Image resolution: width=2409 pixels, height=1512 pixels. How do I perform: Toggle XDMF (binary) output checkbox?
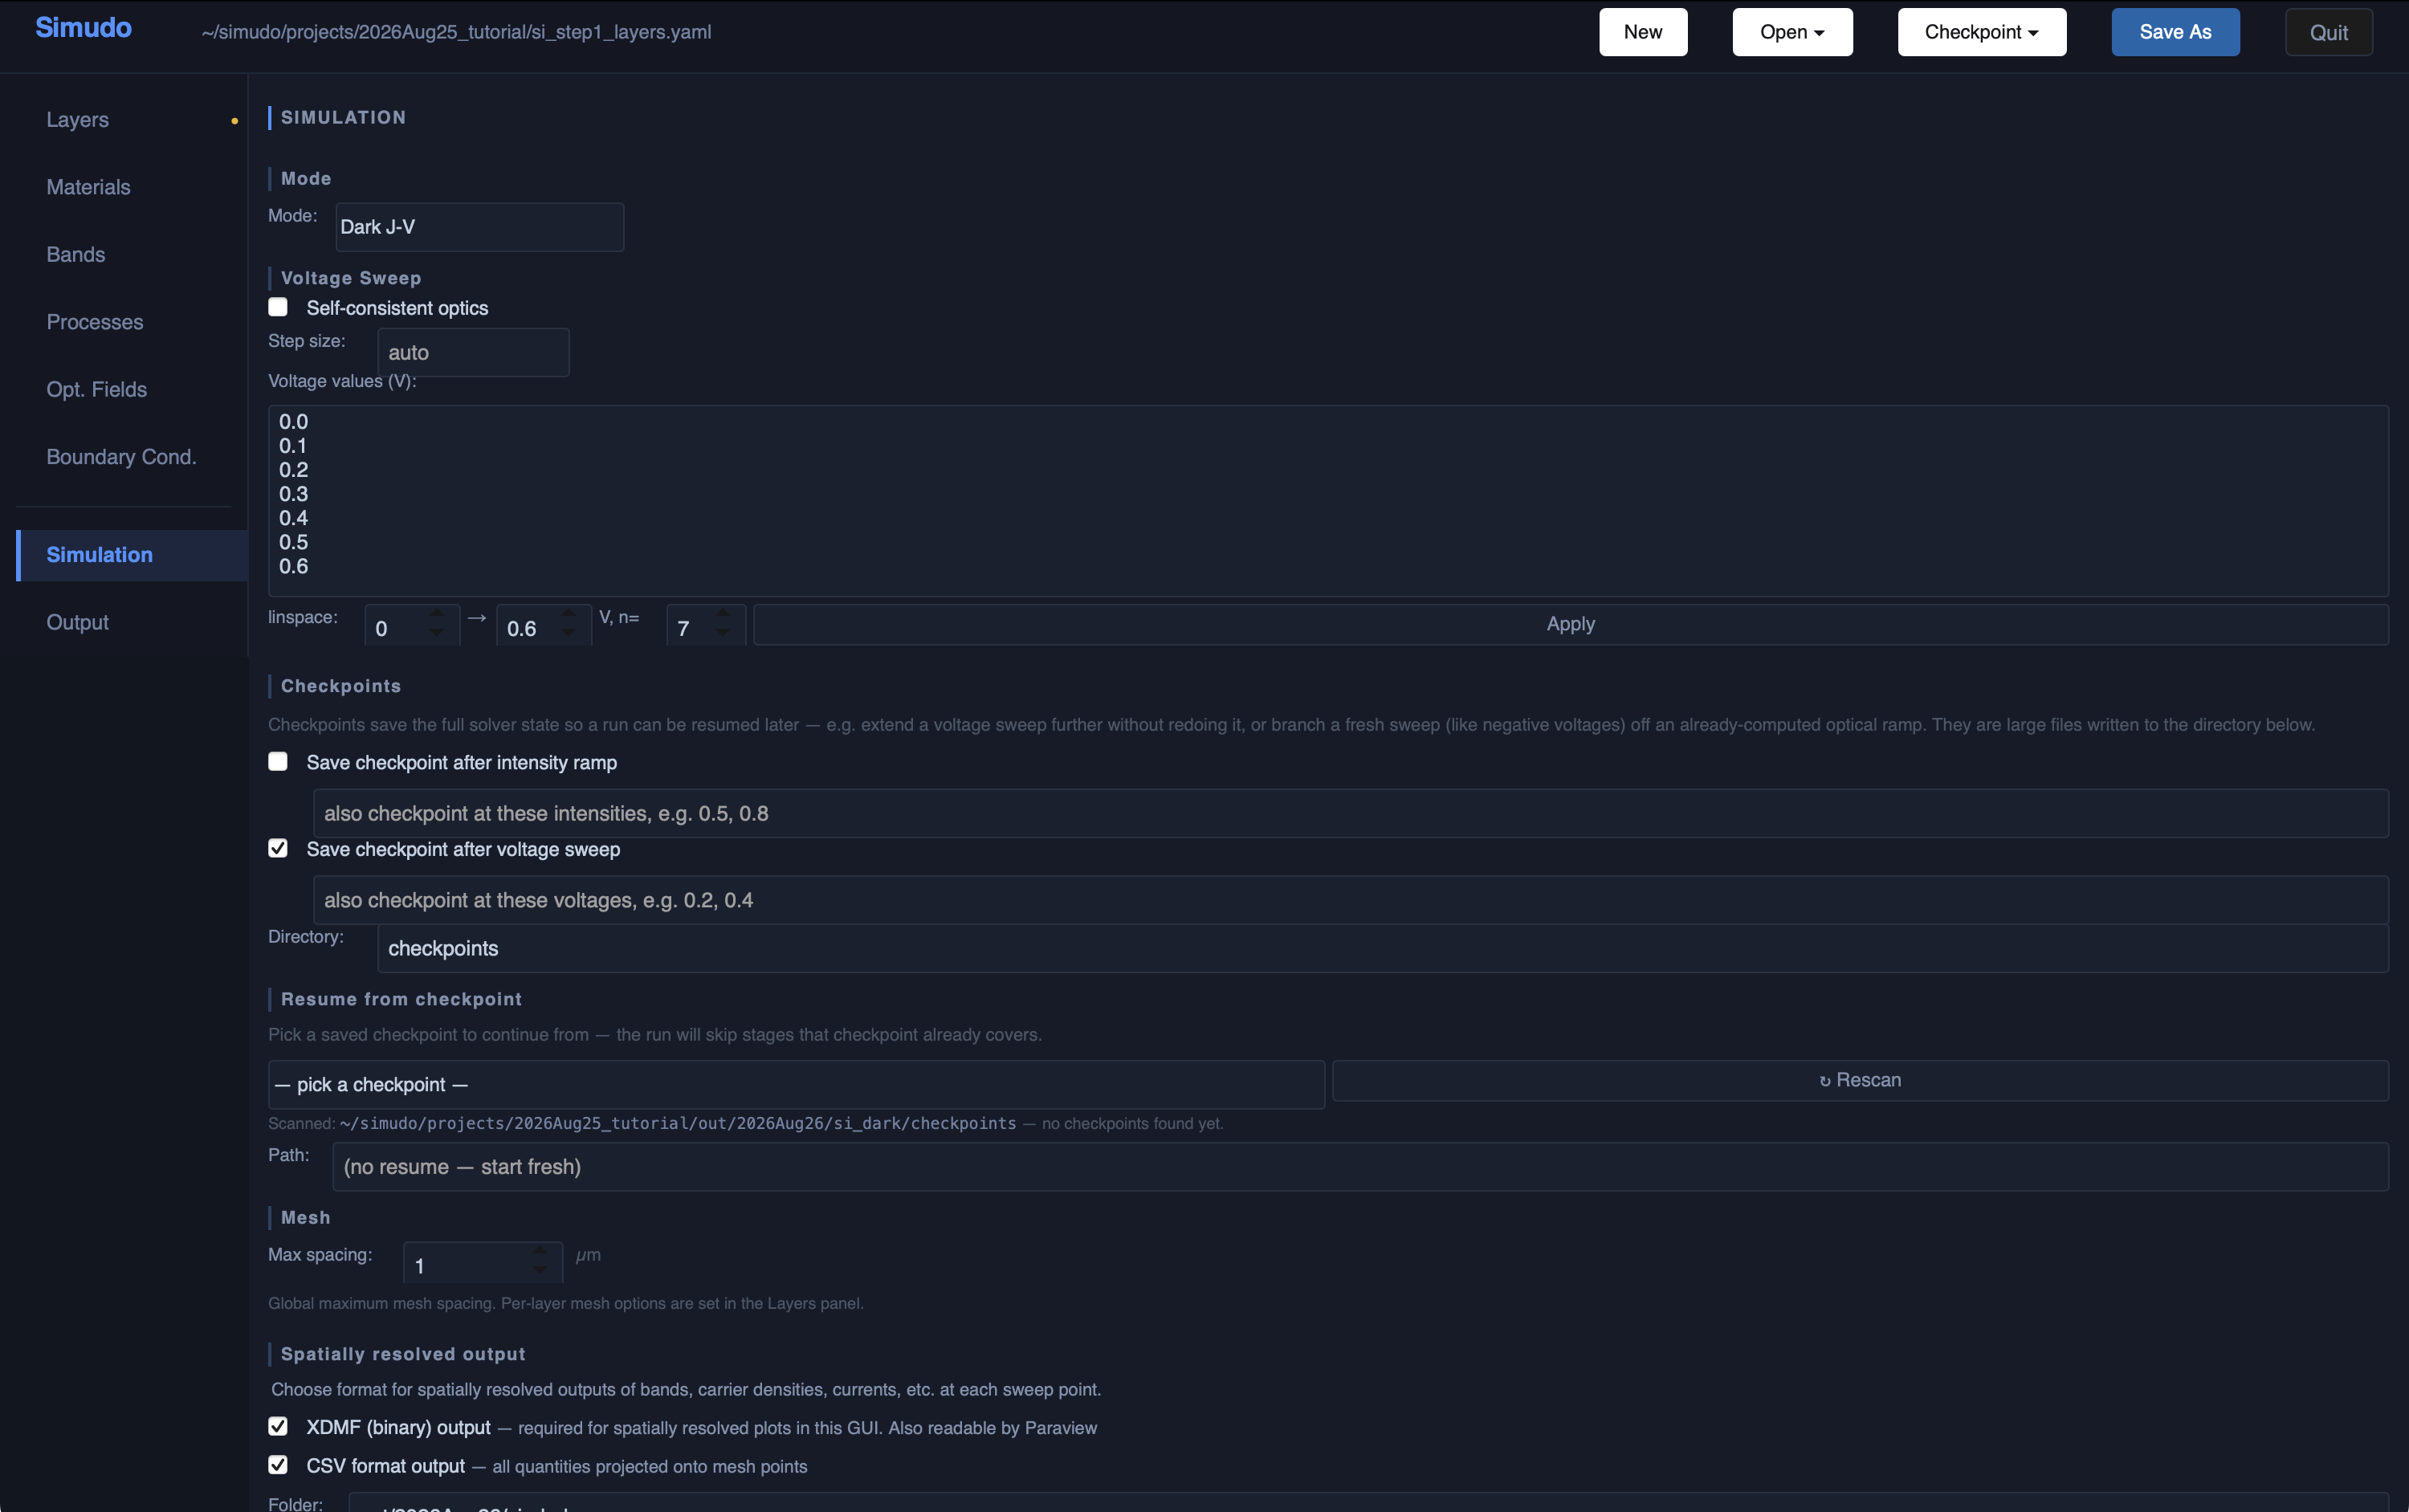coord(278,1426)
